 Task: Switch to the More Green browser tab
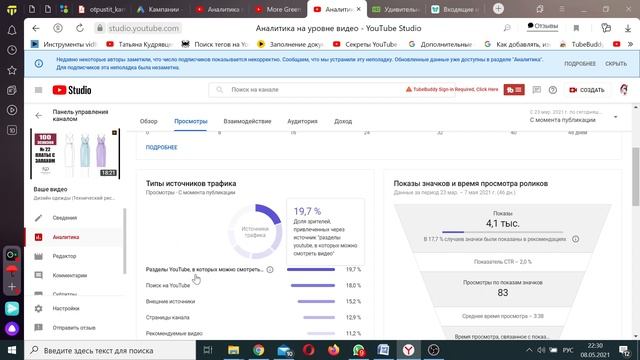[278, 9]
